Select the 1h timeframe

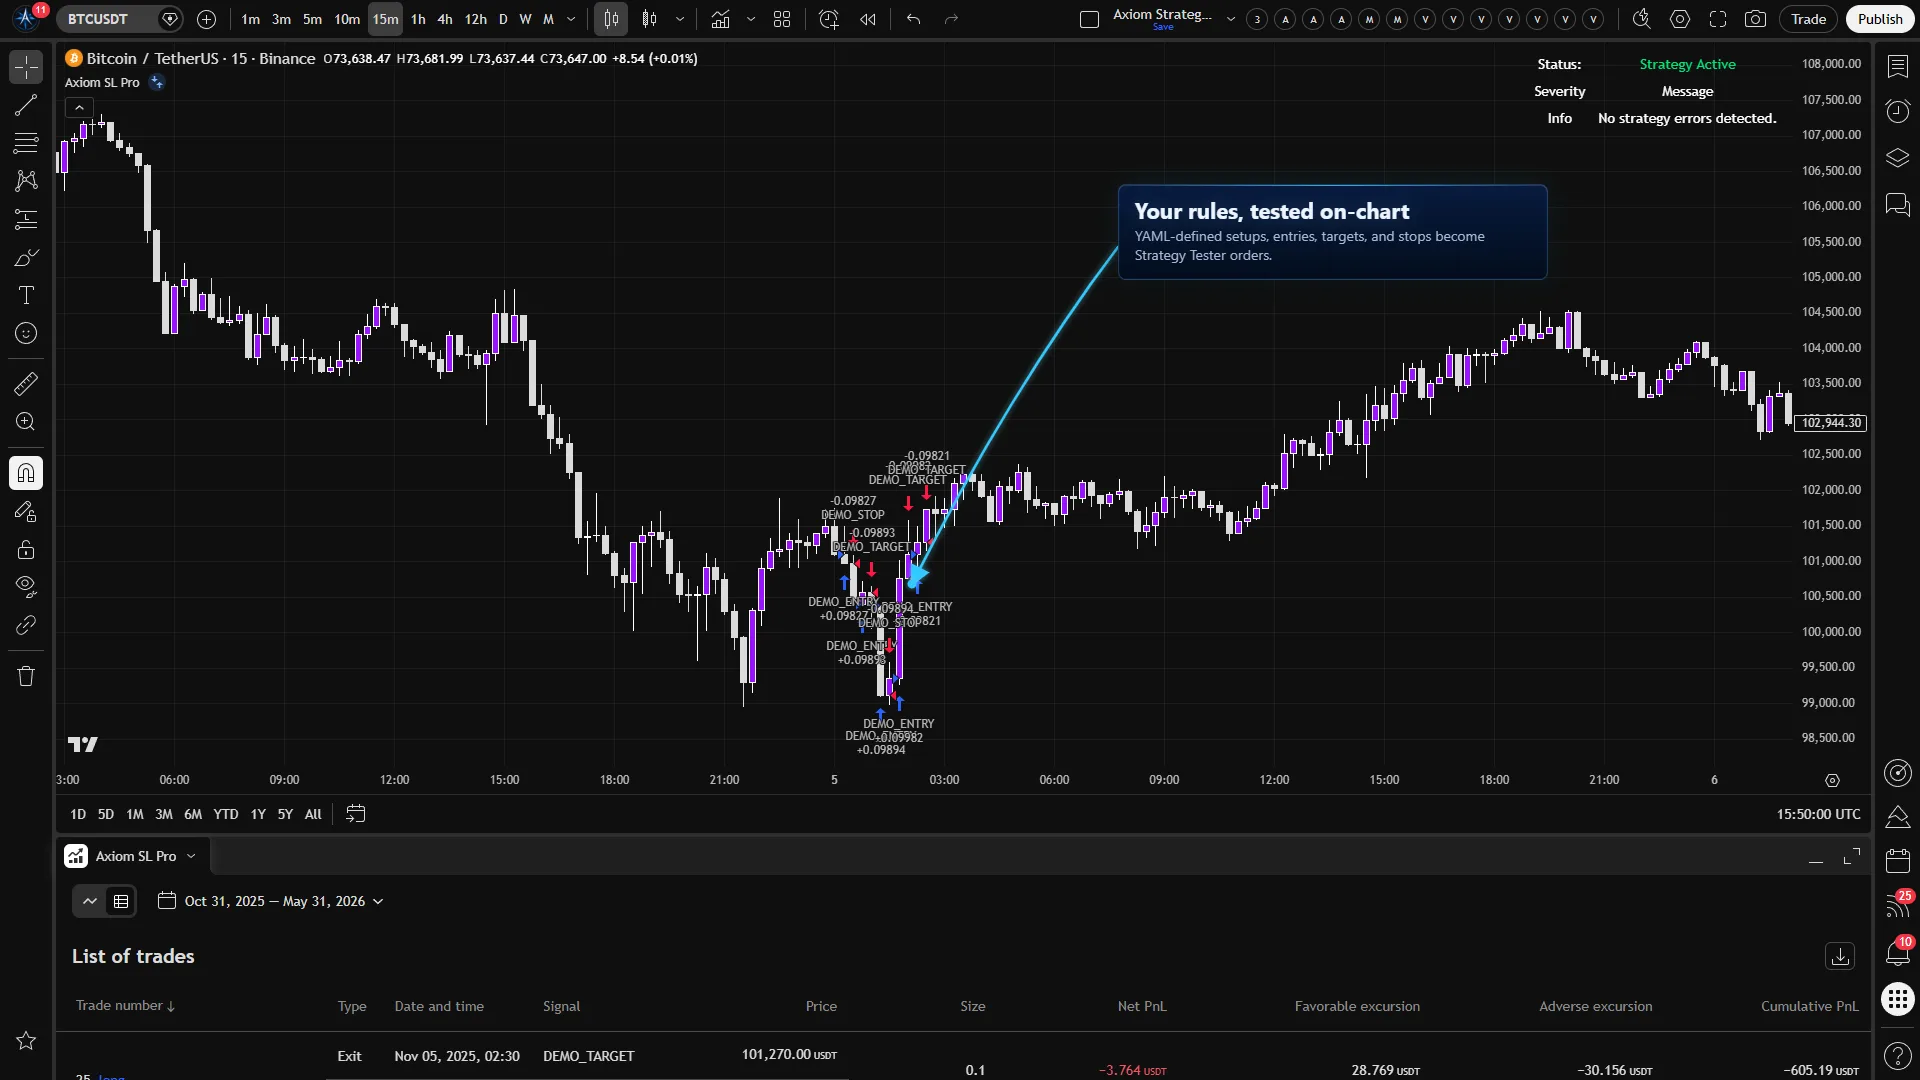coord(418,19)
